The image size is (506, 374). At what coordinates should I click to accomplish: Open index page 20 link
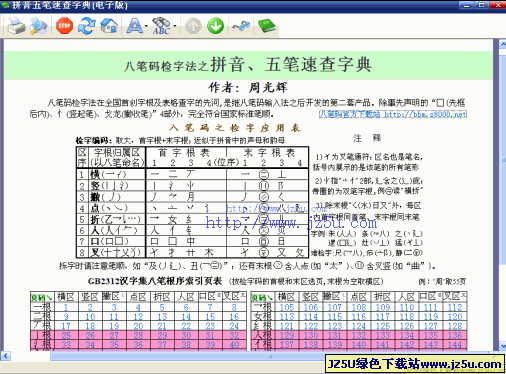pos(138,326)
